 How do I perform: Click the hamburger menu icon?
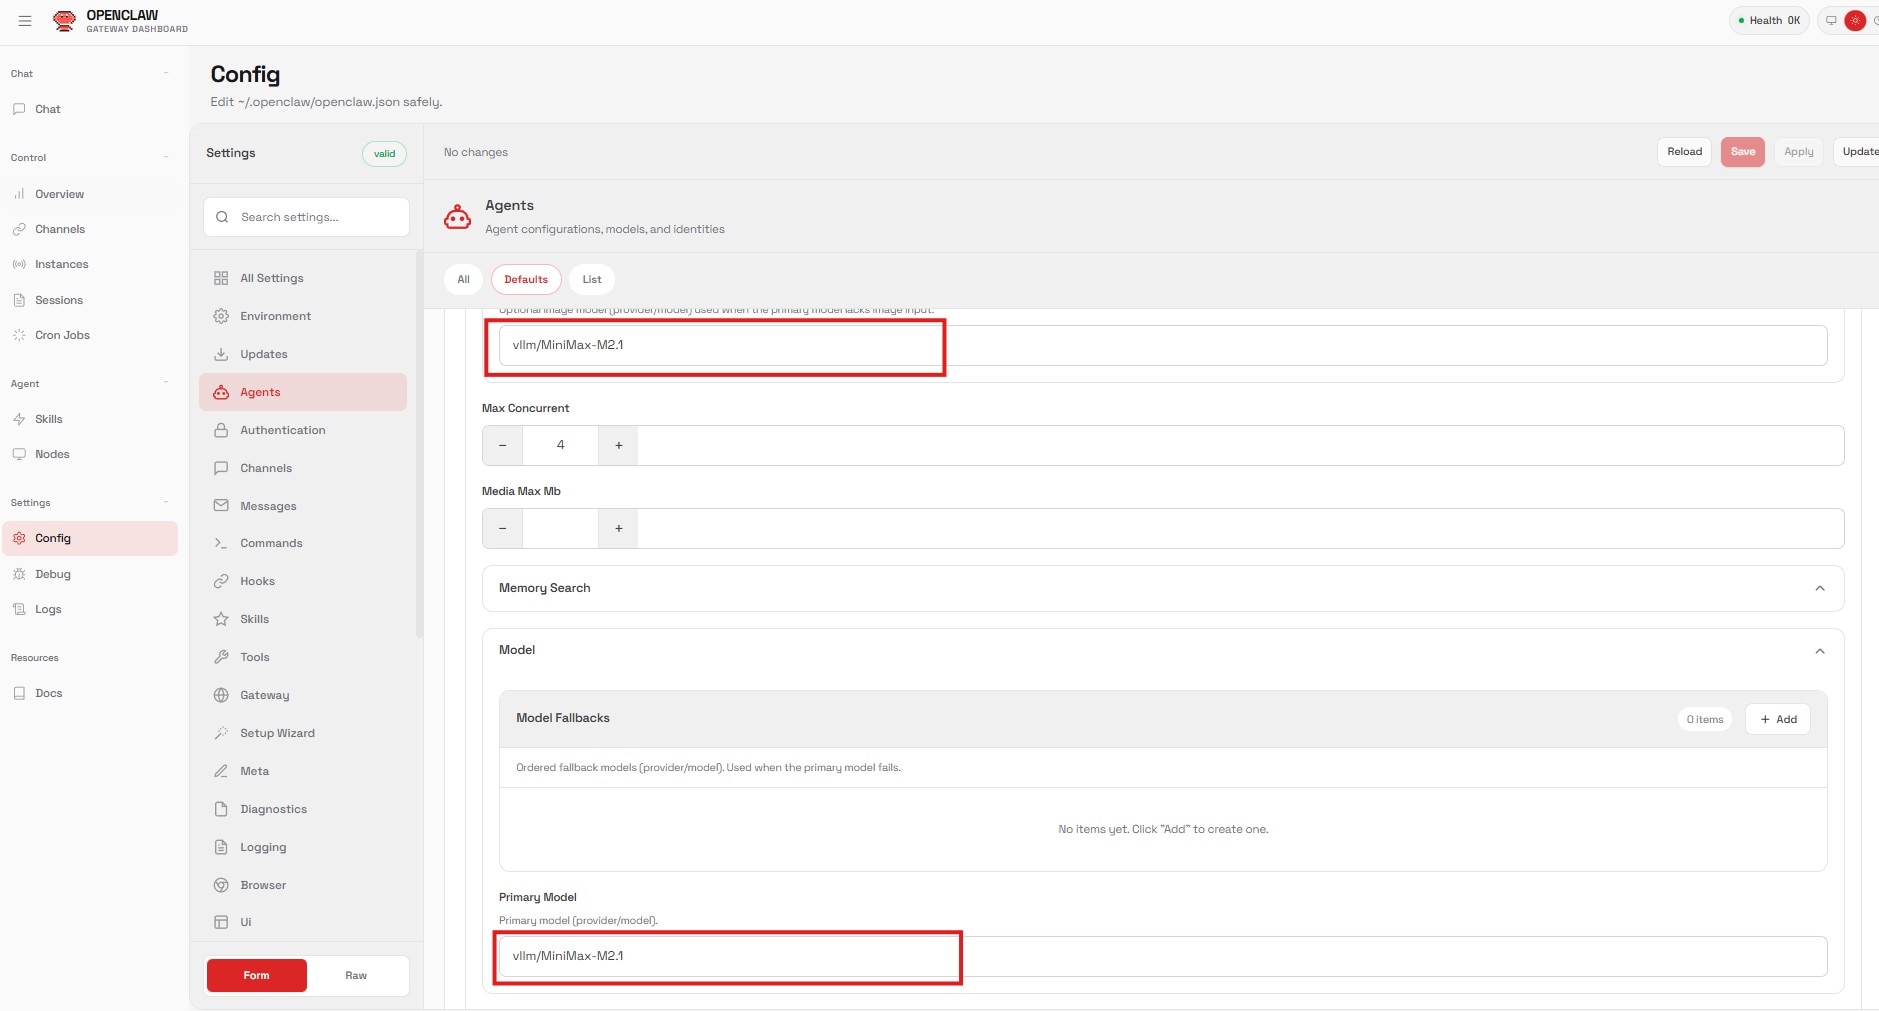pyautogui.click(x=25, y=21)
